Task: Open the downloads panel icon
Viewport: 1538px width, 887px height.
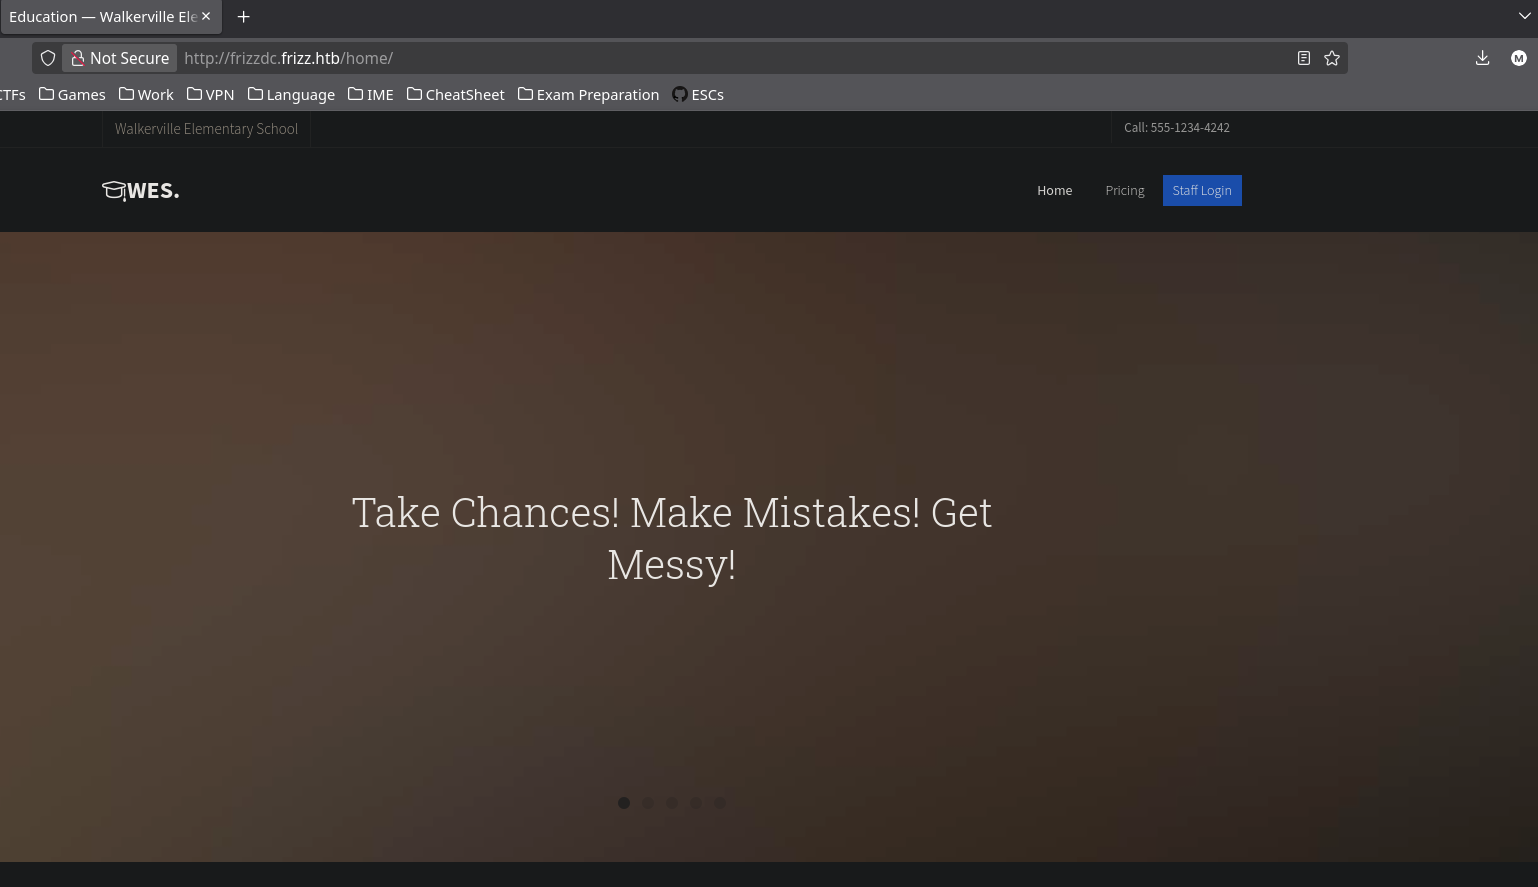Action: click(1482, 58)
